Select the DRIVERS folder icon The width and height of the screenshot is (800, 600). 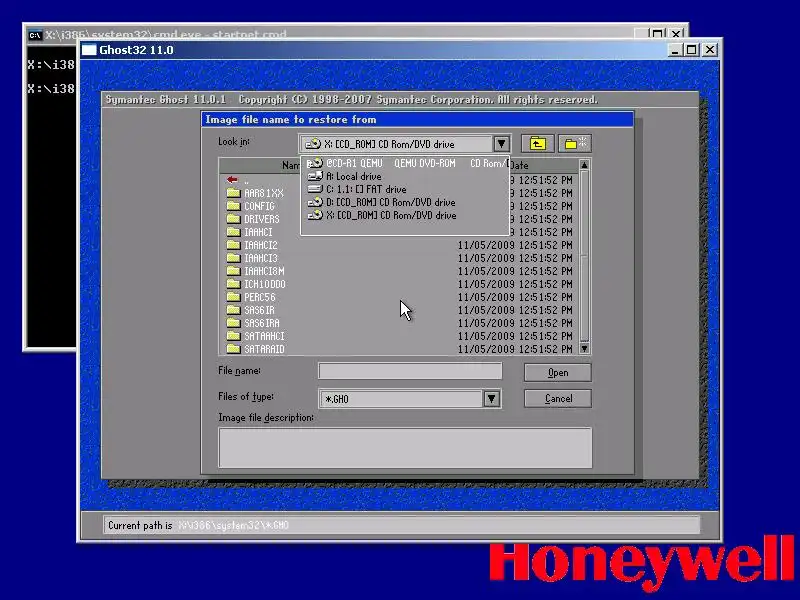pyautogui.click(x=233, y=219)
